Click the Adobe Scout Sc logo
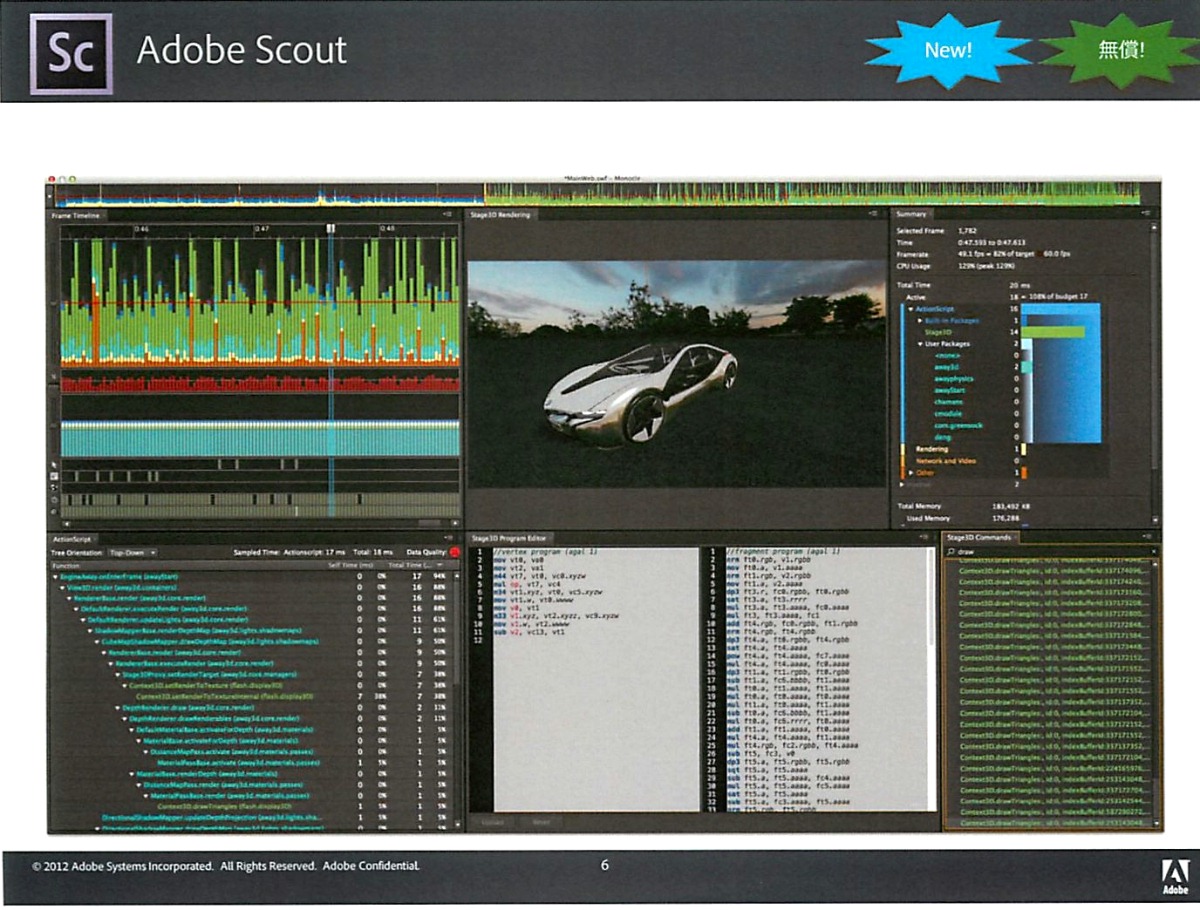This screenshot has height=910, width=1200. (x=70, y=54)
